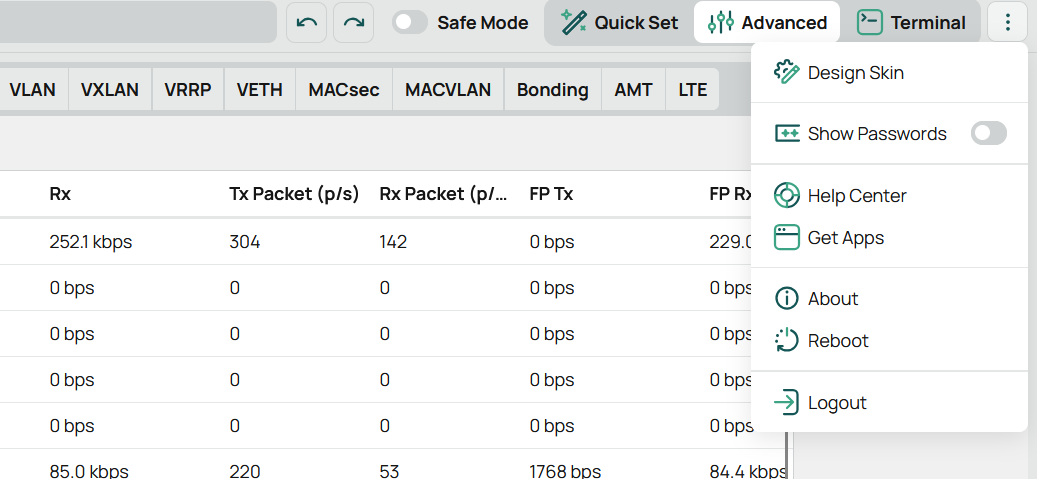The width and height of the screenshot is (1037, 479).
Task: Open the VRRP tab
Action: coord(188,89)
